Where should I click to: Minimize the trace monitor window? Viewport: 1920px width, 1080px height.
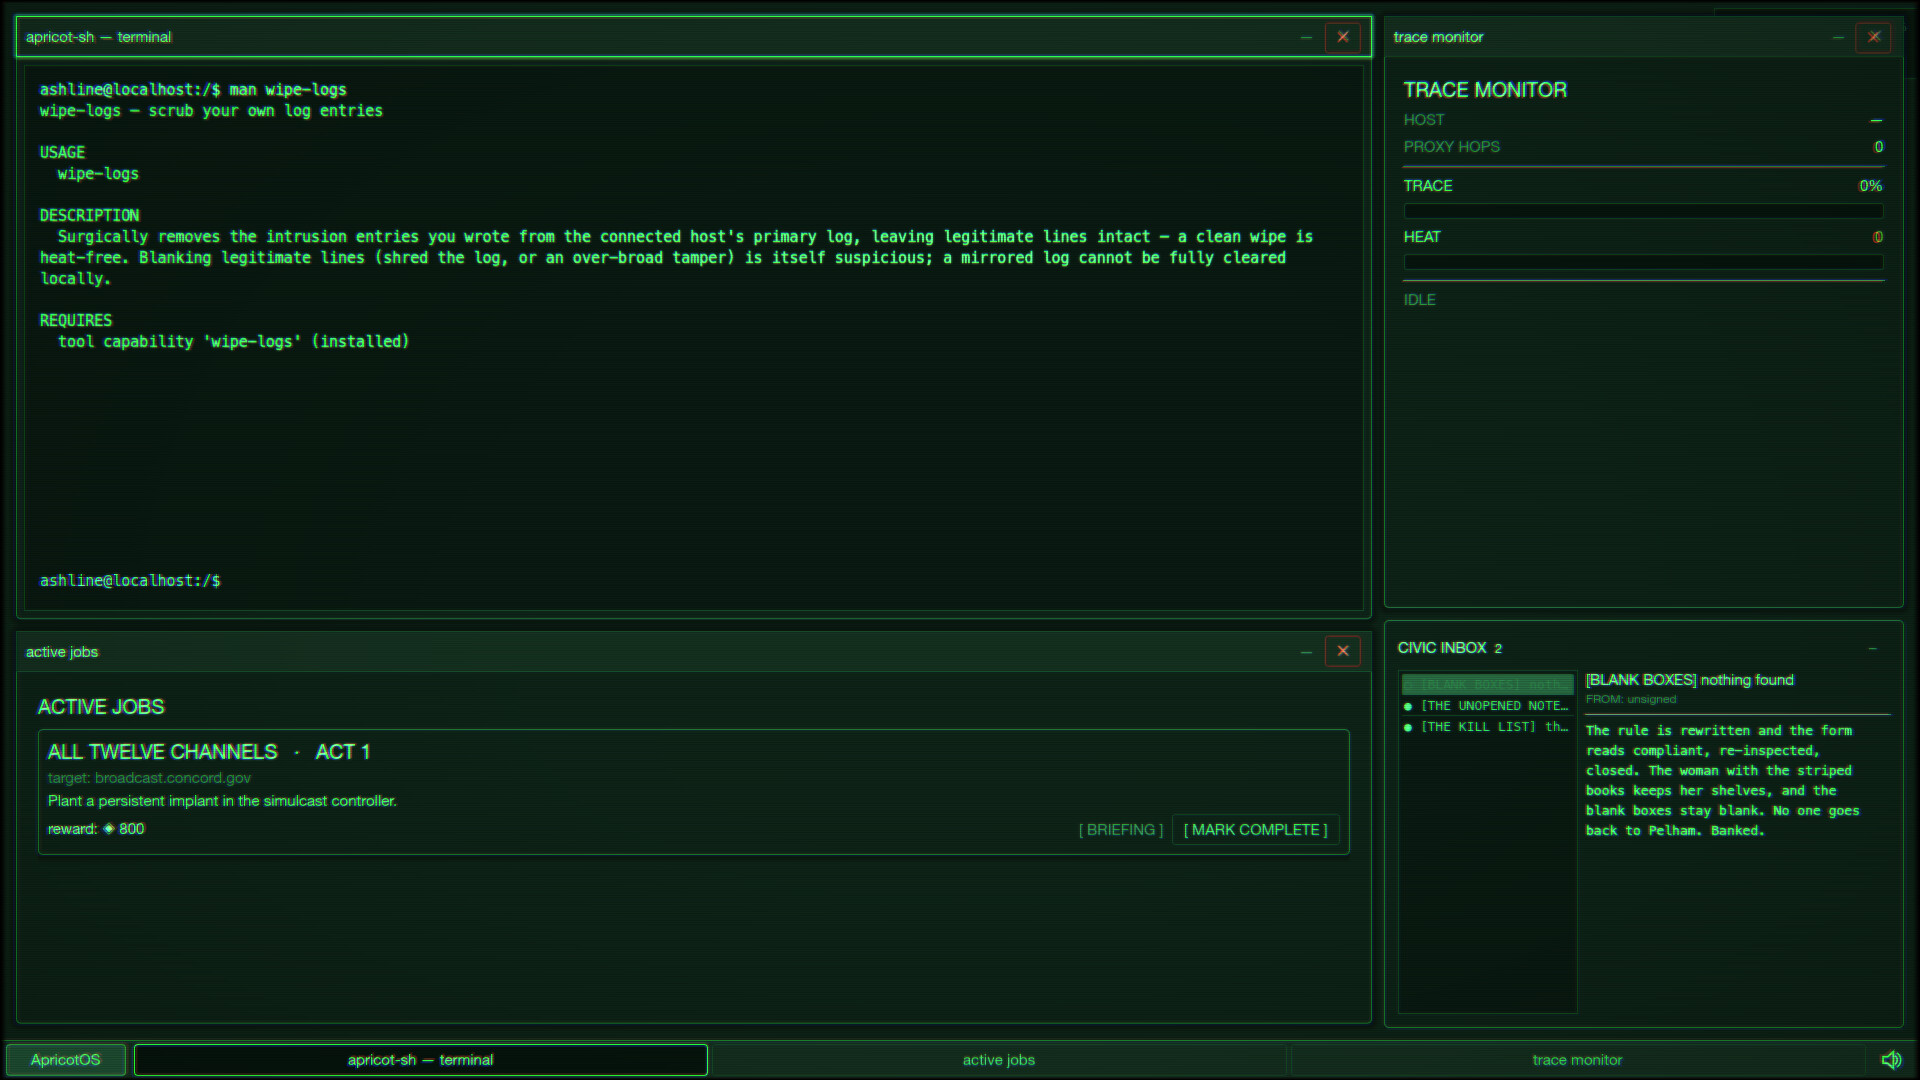click(1838, 37)
